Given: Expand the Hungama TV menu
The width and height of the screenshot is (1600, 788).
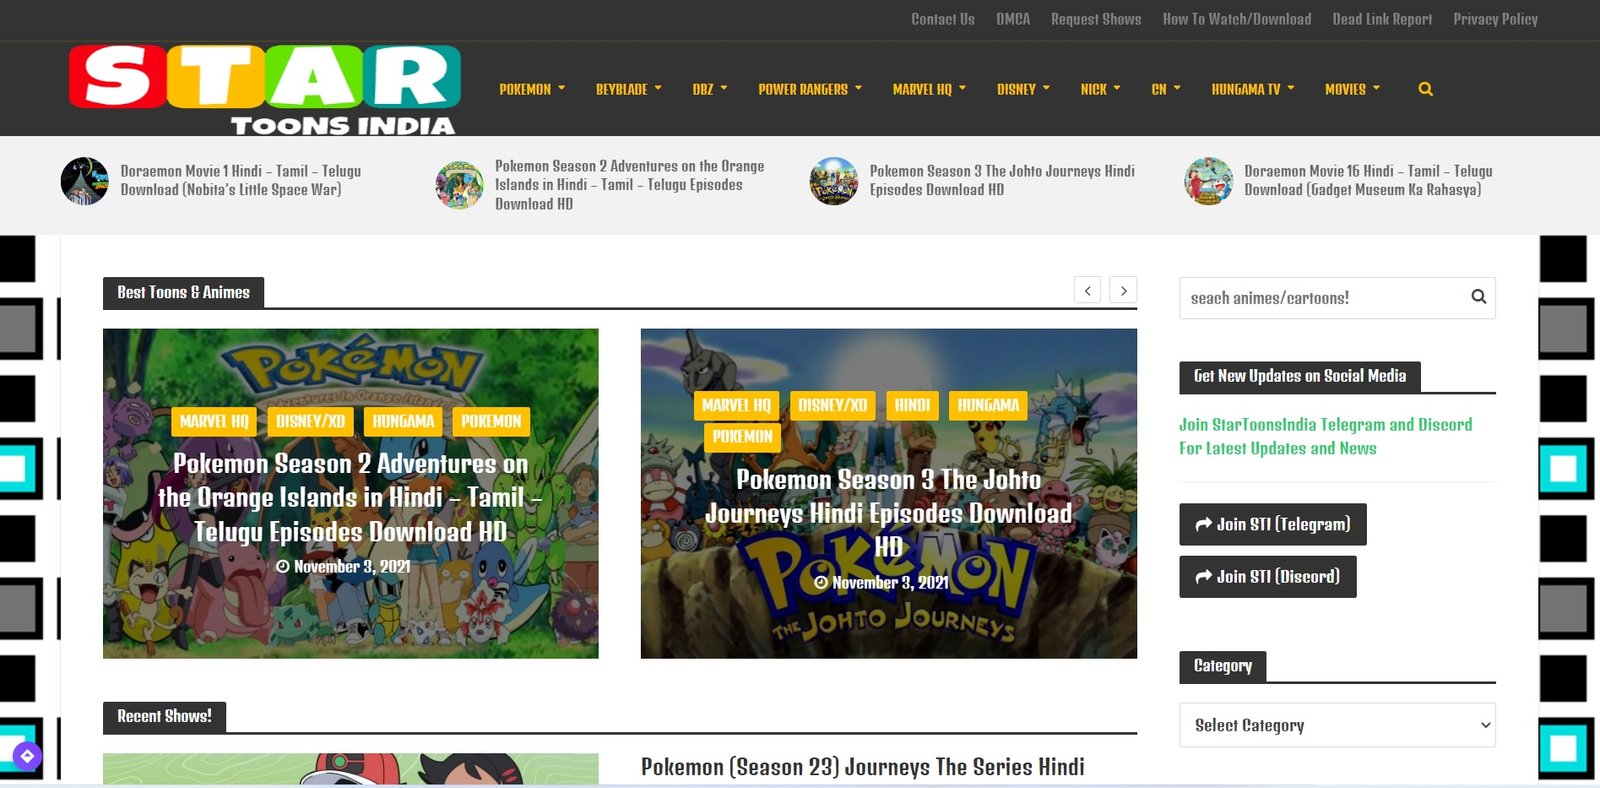Looking at the screenshot, I should click(x=1252, y=89).
